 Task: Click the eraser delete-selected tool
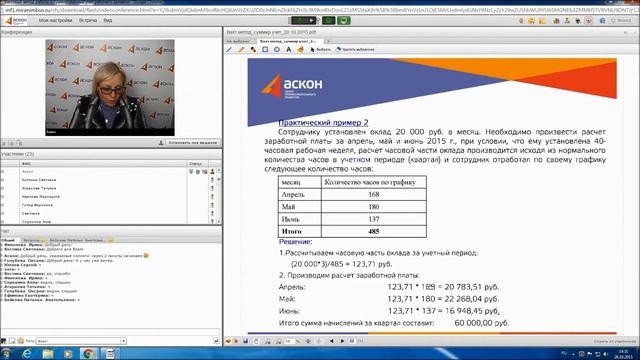pos(355,49)
